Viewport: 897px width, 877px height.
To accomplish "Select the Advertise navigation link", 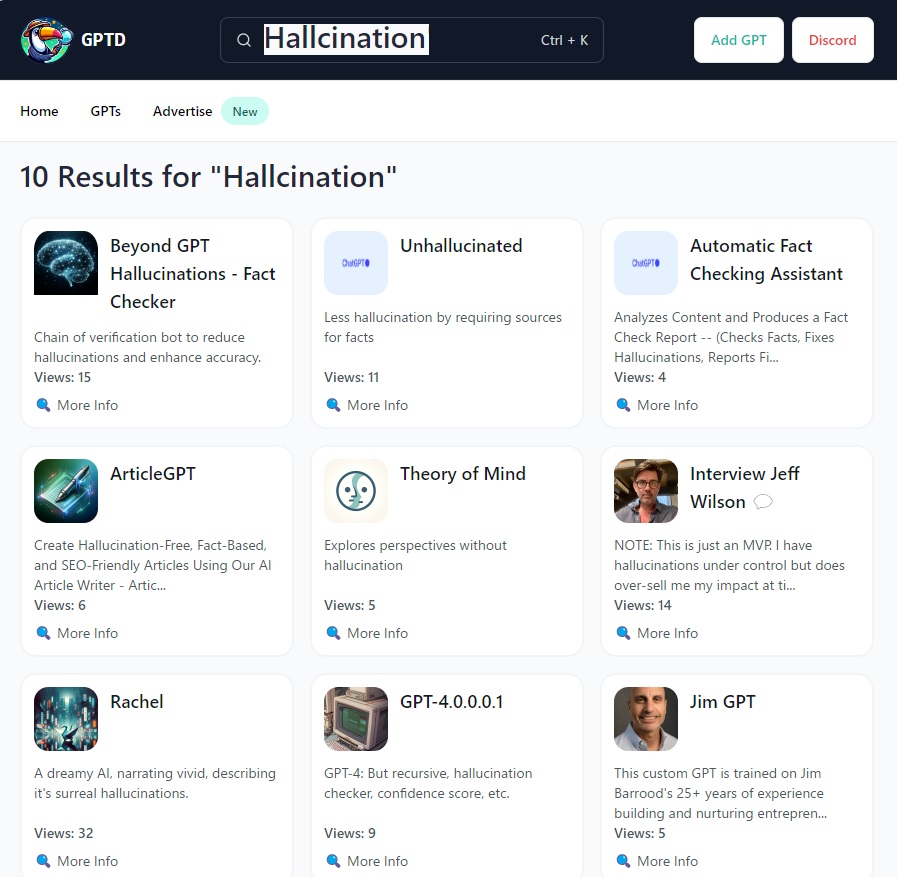I will [x=182, y=111].
